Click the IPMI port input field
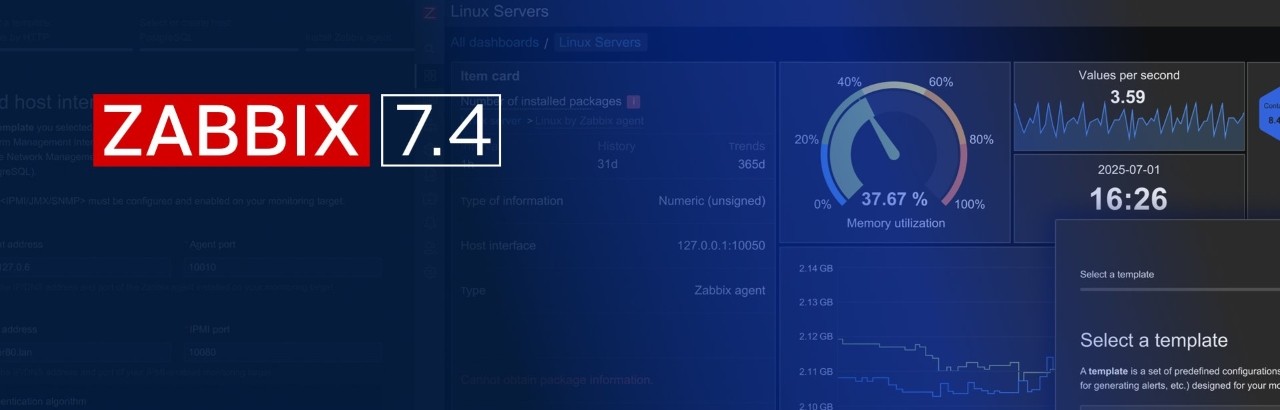Viewport: 1280px width, 410px height. pyautogui.click(x=281, y=353)
